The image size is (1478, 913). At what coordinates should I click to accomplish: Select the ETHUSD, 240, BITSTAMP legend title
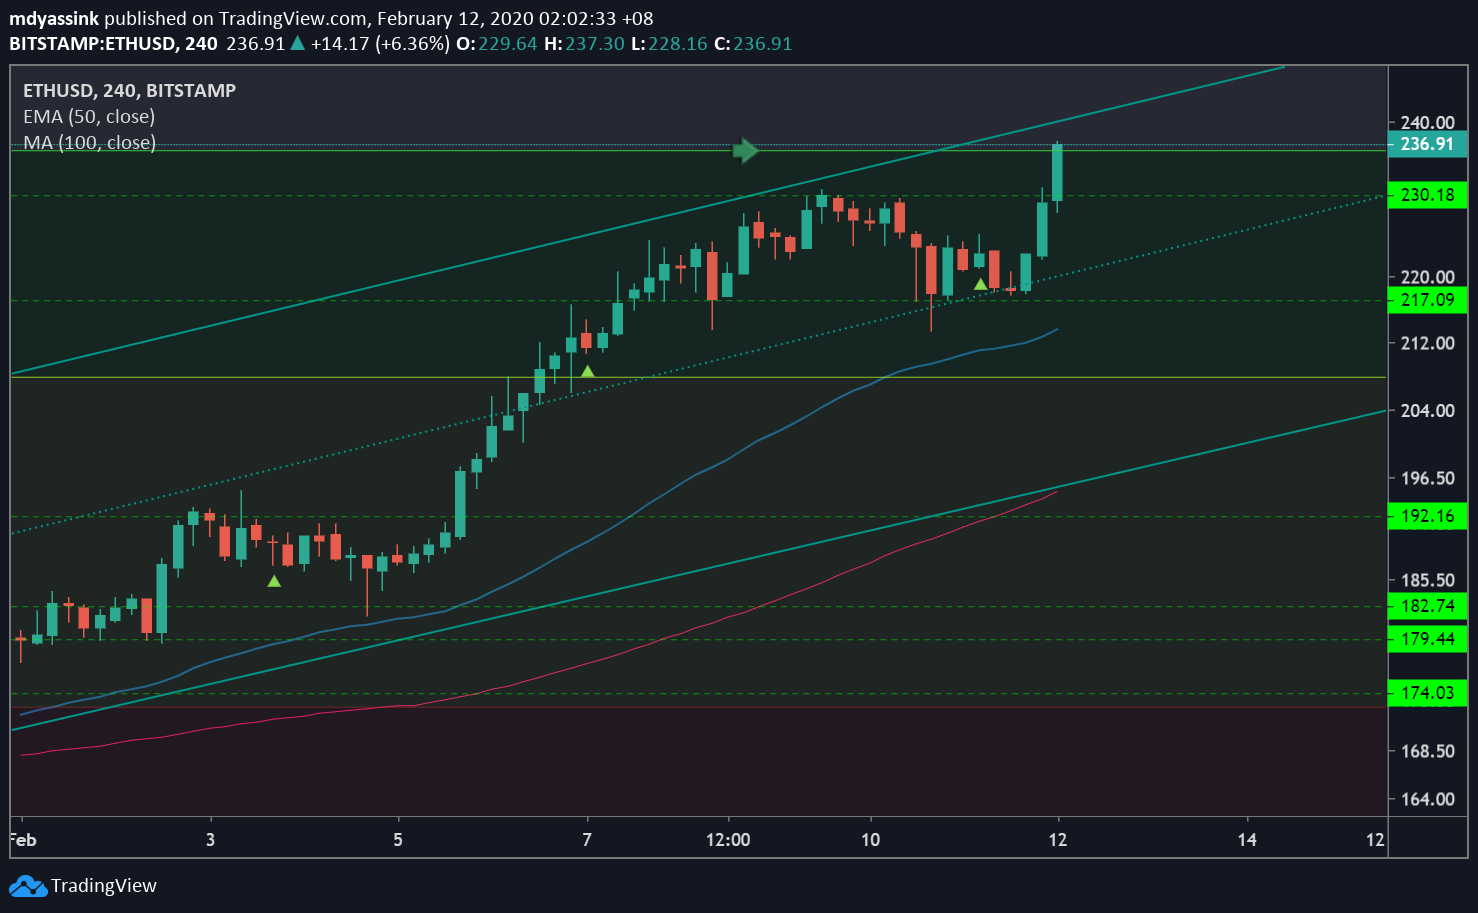[130, 91]
